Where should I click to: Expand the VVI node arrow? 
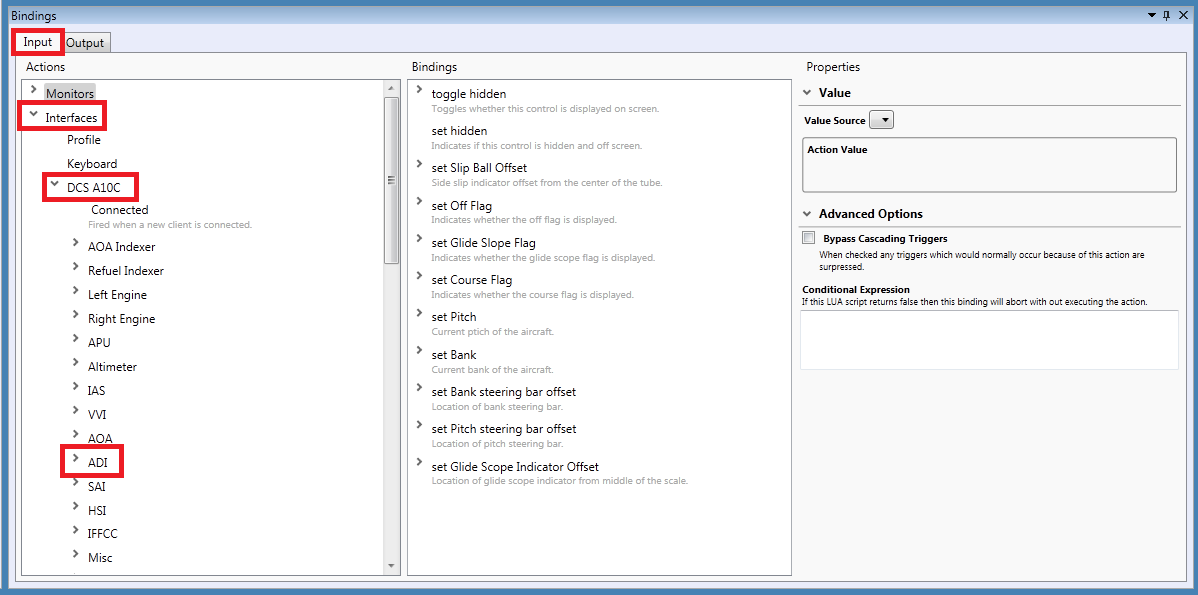(x=76, y=410)
